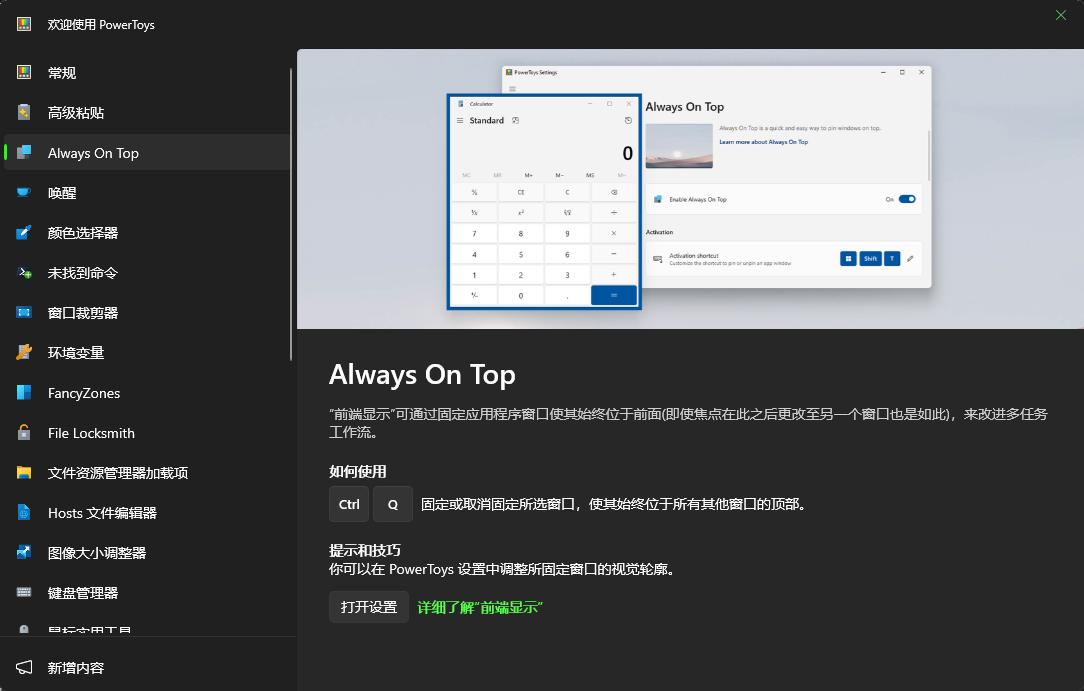Open the FancyZones page
Viewport: 1084px width, 691px height.
click(147, 392)
